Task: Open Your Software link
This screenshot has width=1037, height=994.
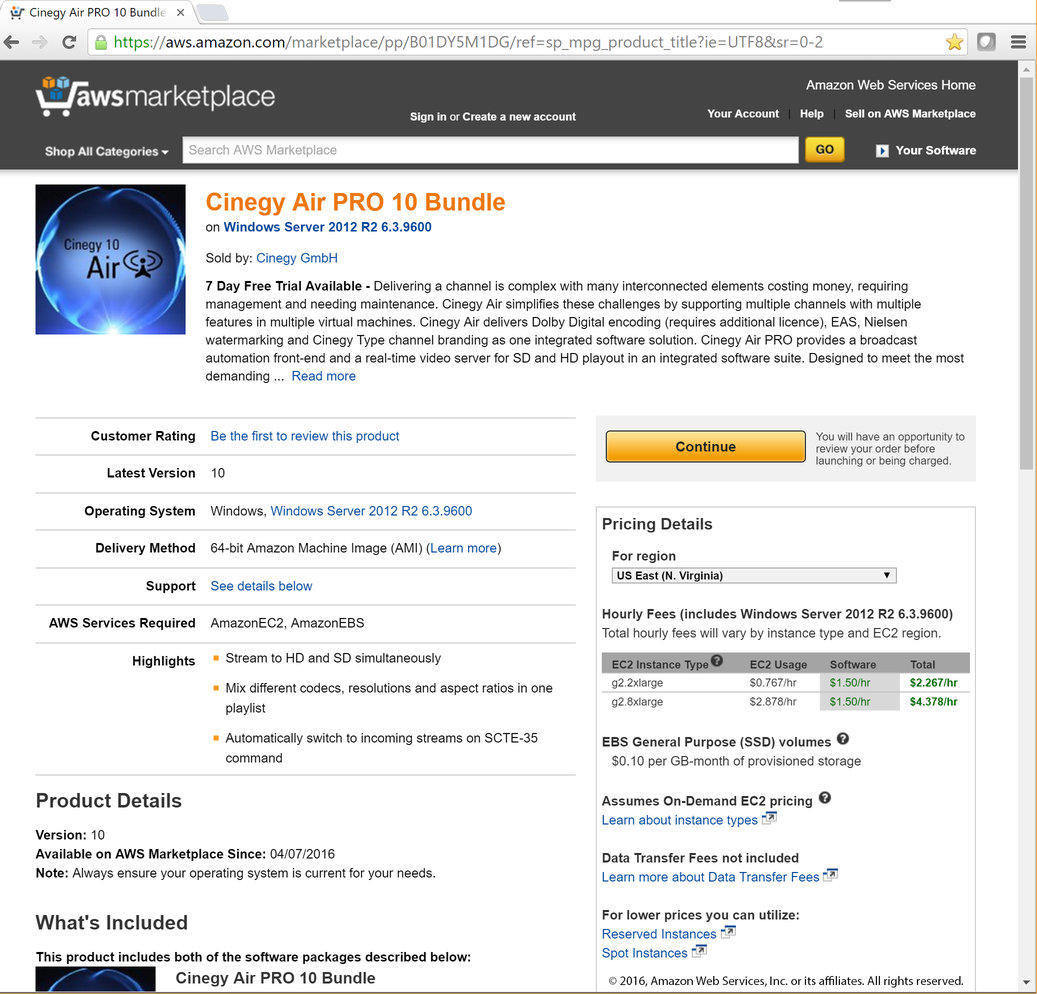Action: [936, 151]
